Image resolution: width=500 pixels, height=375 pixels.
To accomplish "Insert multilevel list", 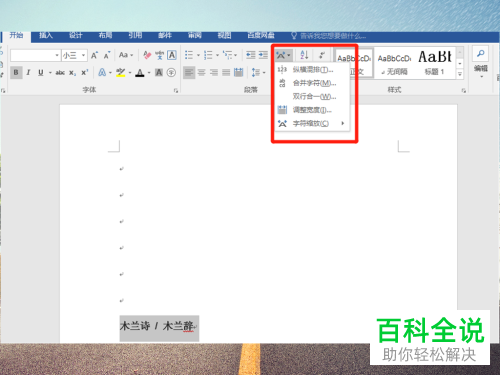I will [228, 55].
